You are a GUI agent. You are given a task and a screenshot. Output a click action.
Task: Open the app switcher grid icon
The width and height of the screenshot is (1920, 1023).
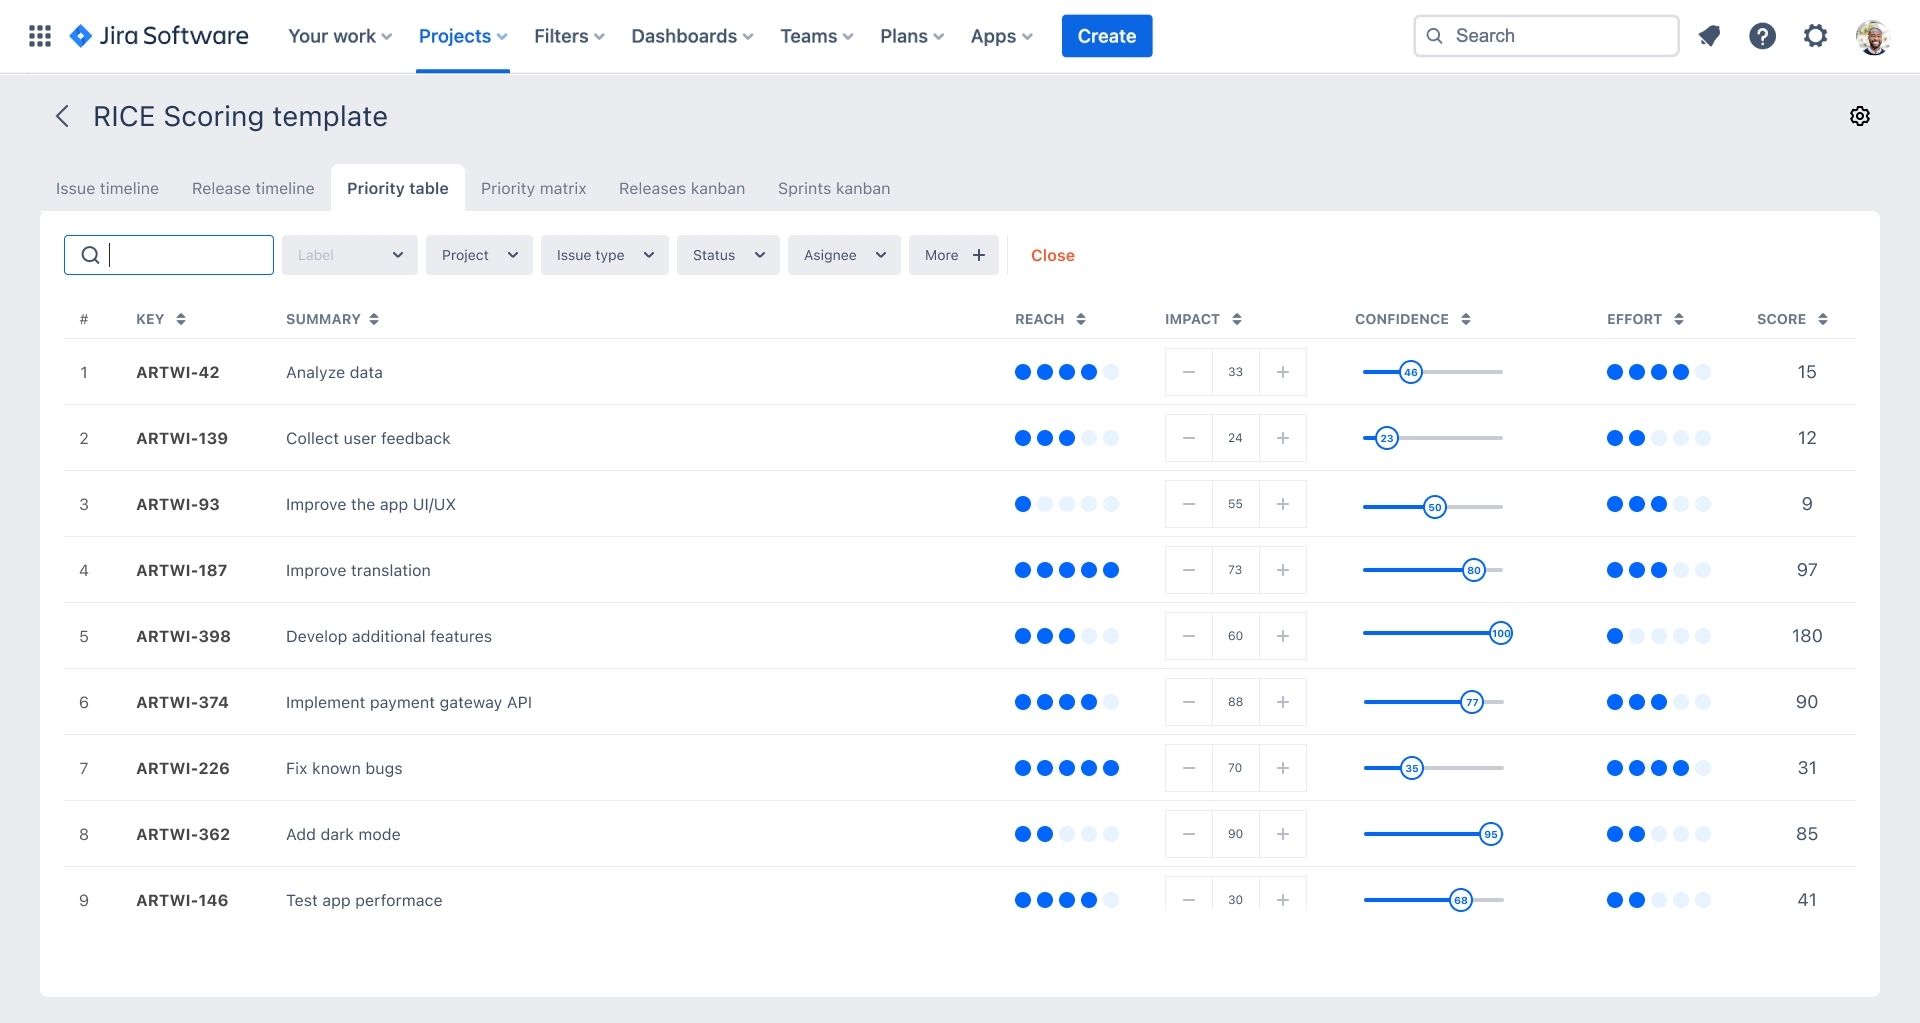[40, 36]
